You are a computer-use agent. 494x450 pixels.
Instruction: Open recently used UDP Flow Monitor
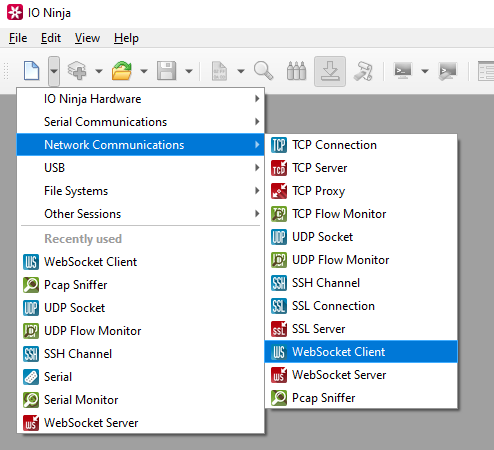click(x=141, y=331)
